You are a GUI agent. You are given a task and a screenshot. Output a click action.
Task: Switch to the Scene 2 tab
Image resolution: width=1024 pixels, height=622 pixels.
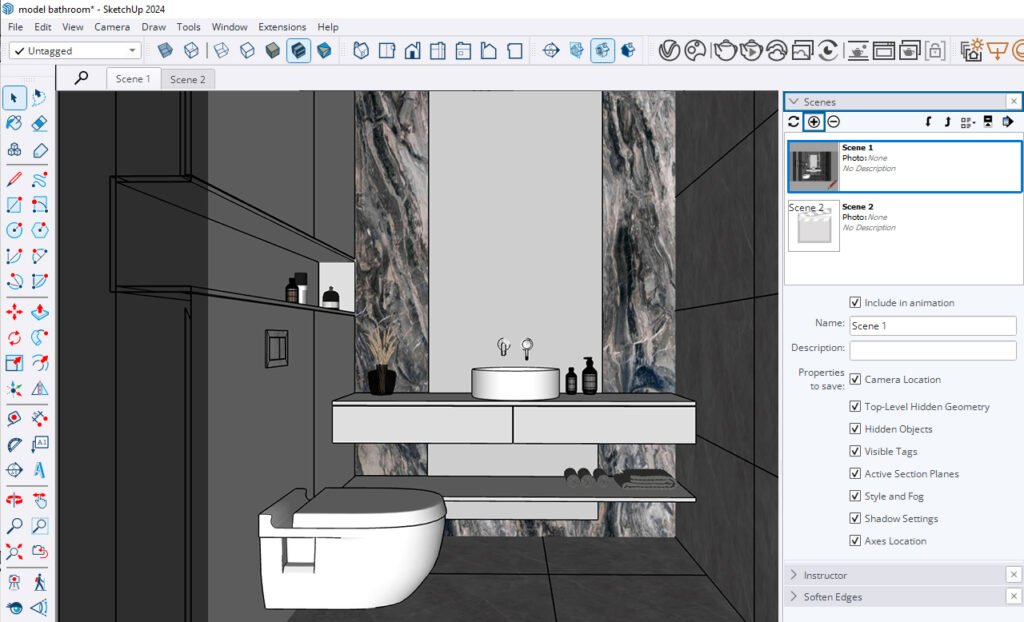(187, 79)
